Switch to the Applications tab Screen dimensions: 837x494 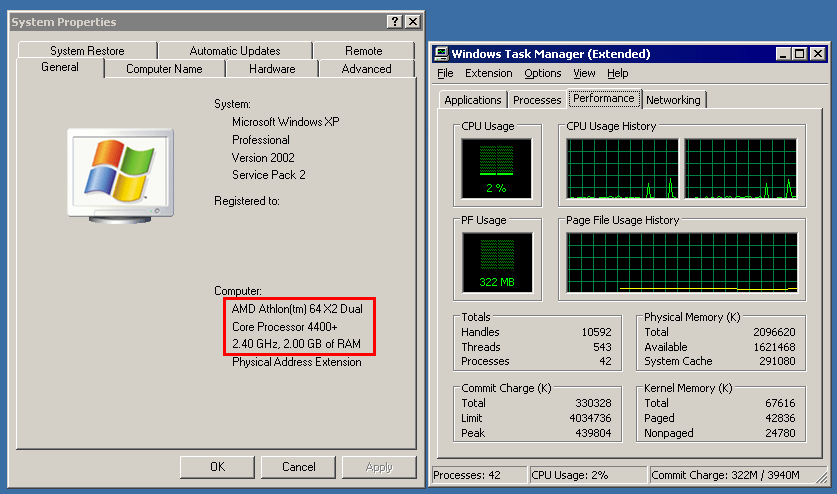pos(472,100)
